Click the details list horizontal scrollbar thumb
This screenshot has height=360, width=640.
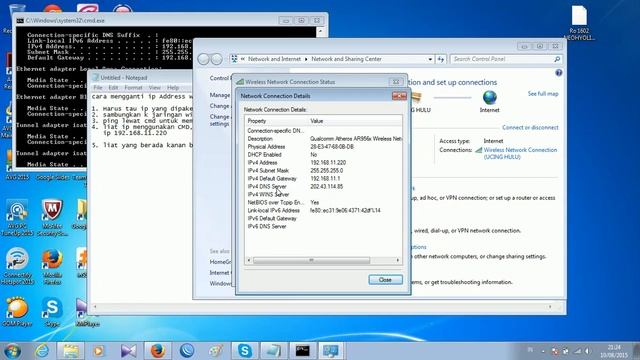(x=311, y=260)
